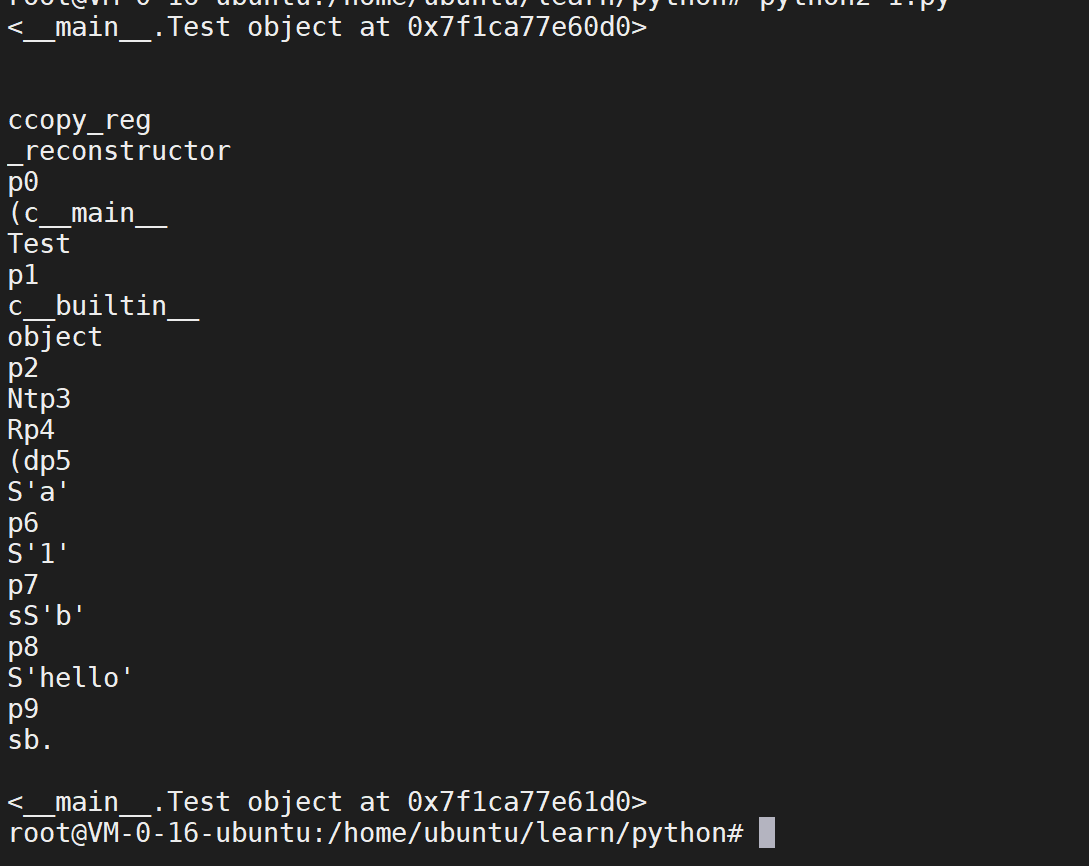This screenshot has height=866, width=1089.
Task: Click the sS'b' output line
Action: pyautogui.click(x=47, y=616)
